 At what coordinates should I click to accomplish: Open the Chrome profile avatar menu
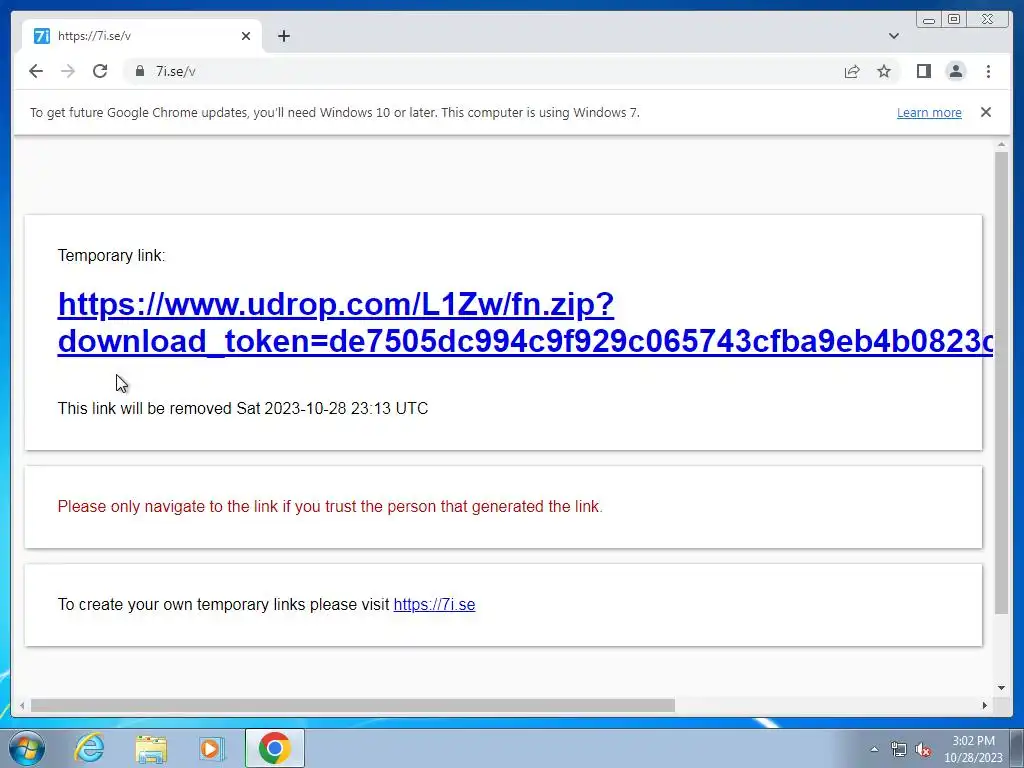955,71
